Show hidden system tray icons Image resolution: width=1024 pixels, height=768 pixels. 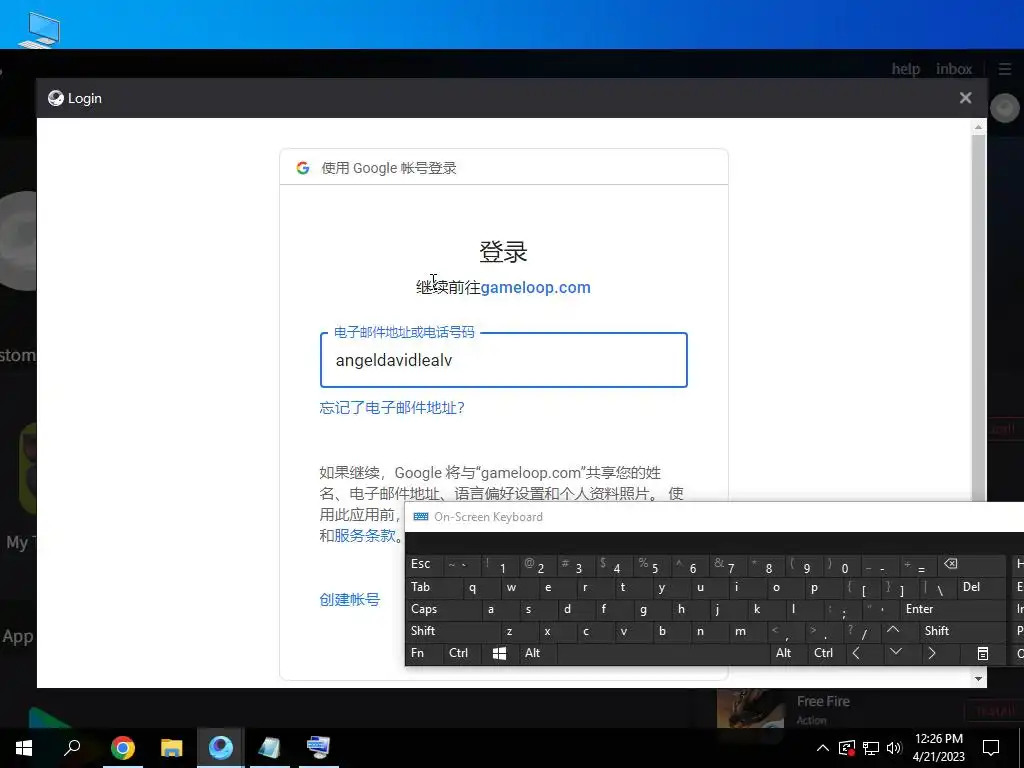click(x=823, y=748)
